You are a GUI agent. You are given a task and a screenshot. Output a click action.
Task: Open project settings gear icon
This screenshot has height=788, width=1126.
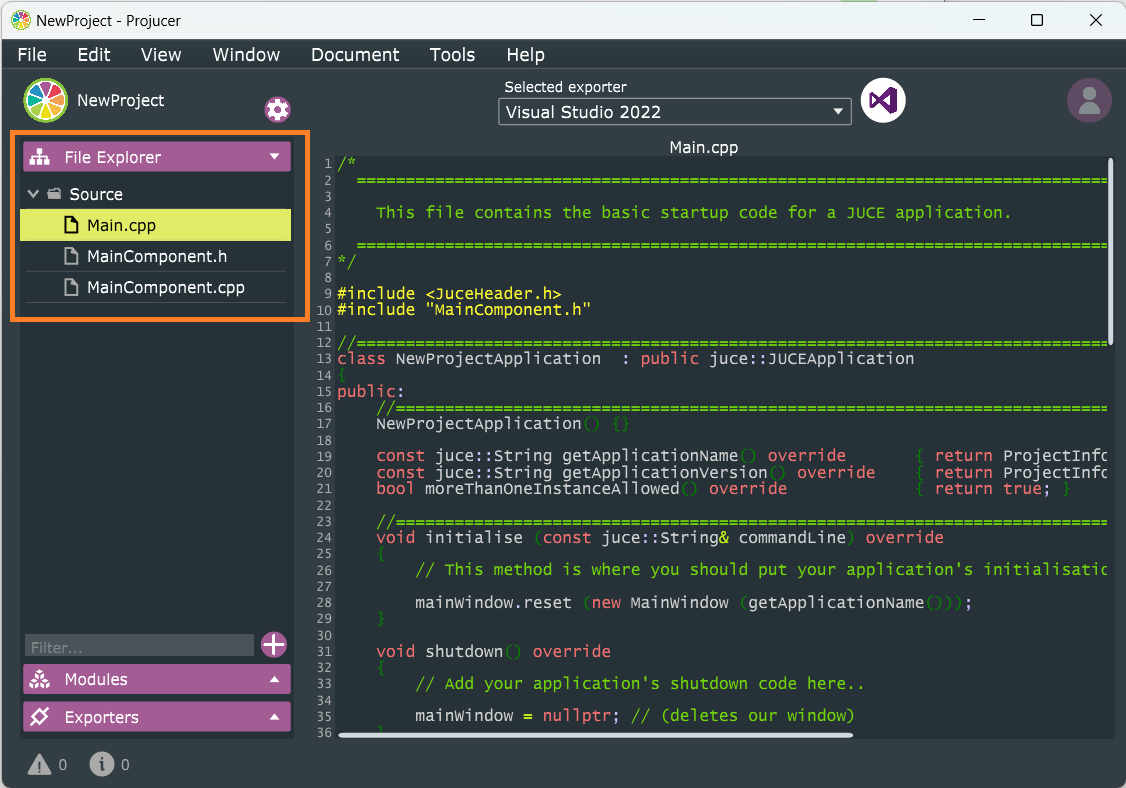[x=277, y=109]
